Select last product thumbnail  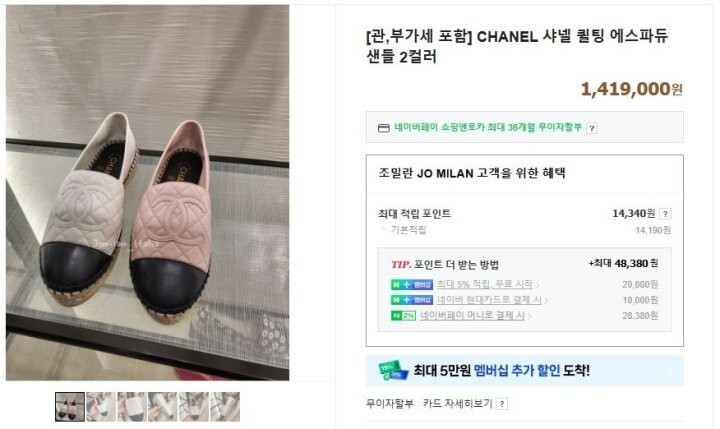point(225,406)
